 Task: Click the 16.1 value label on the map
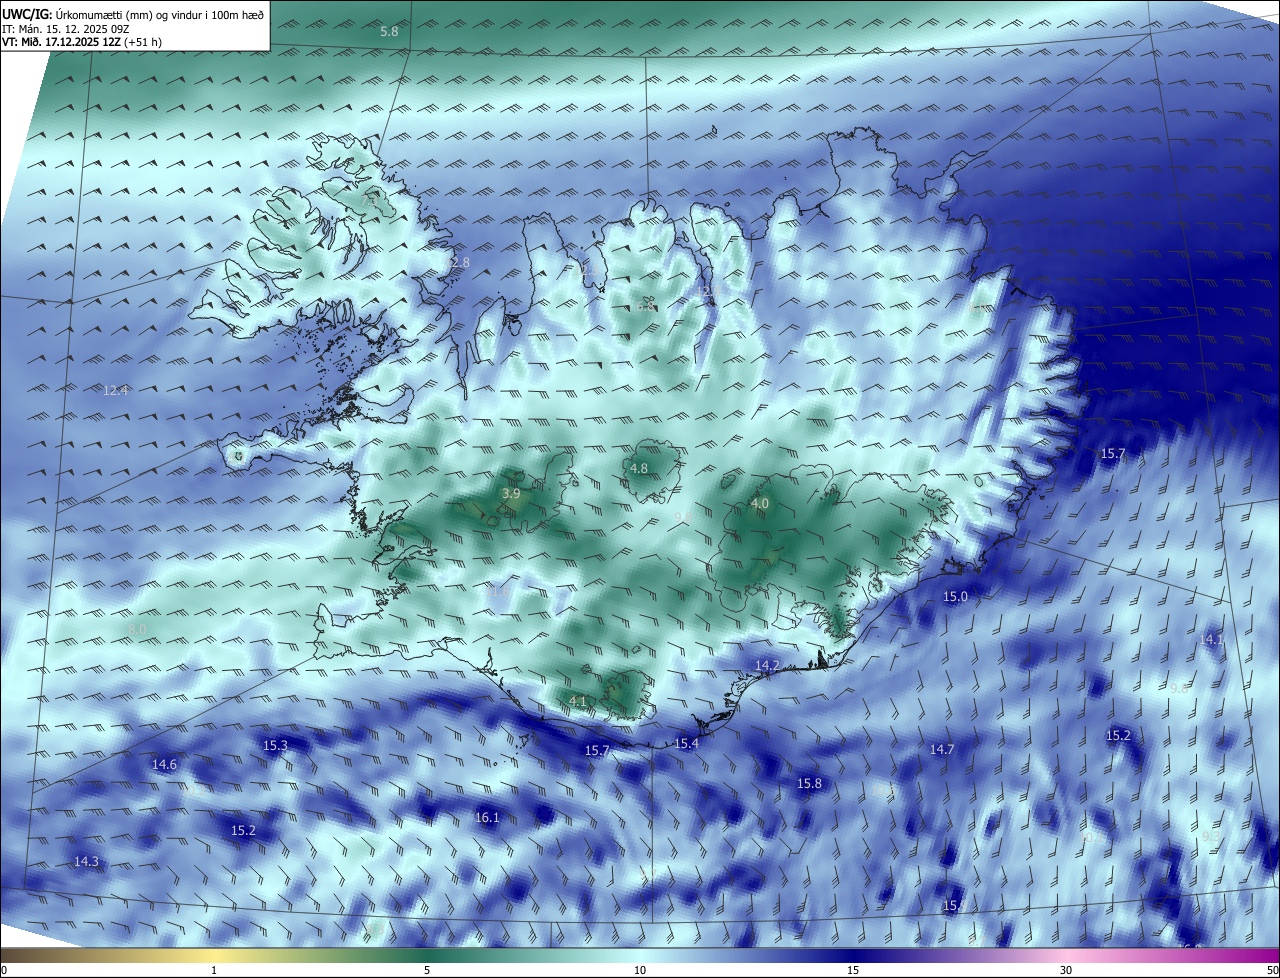[x=487, y=818]
